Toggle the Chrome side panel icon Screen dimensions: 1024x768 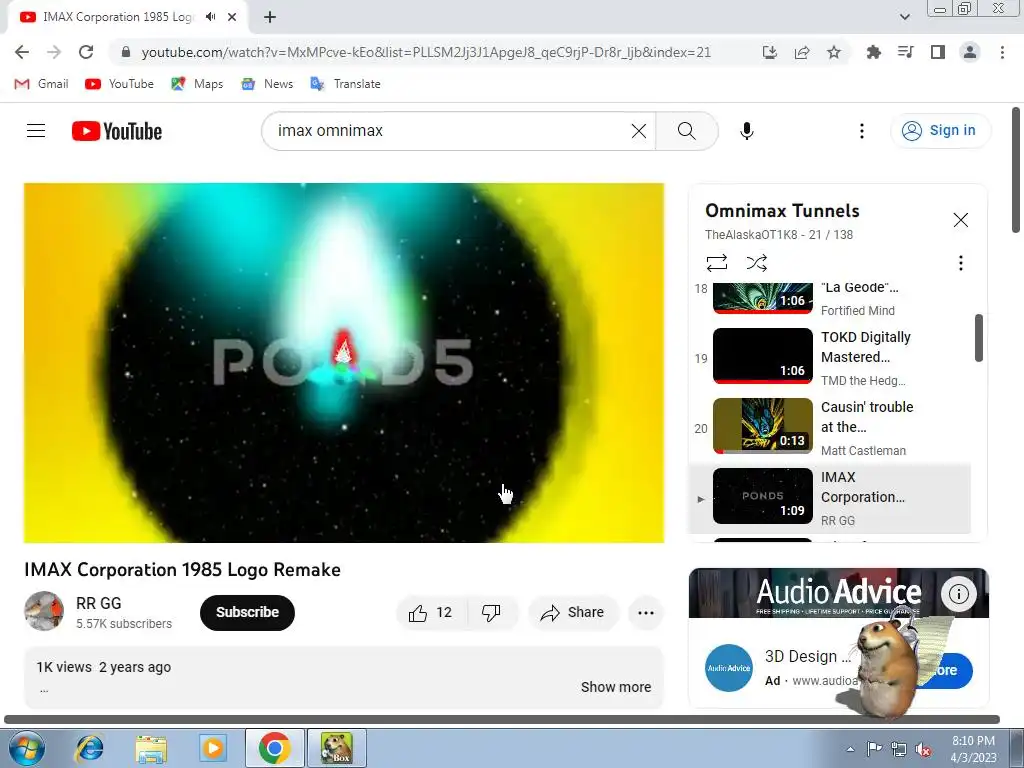pos(938,52)
